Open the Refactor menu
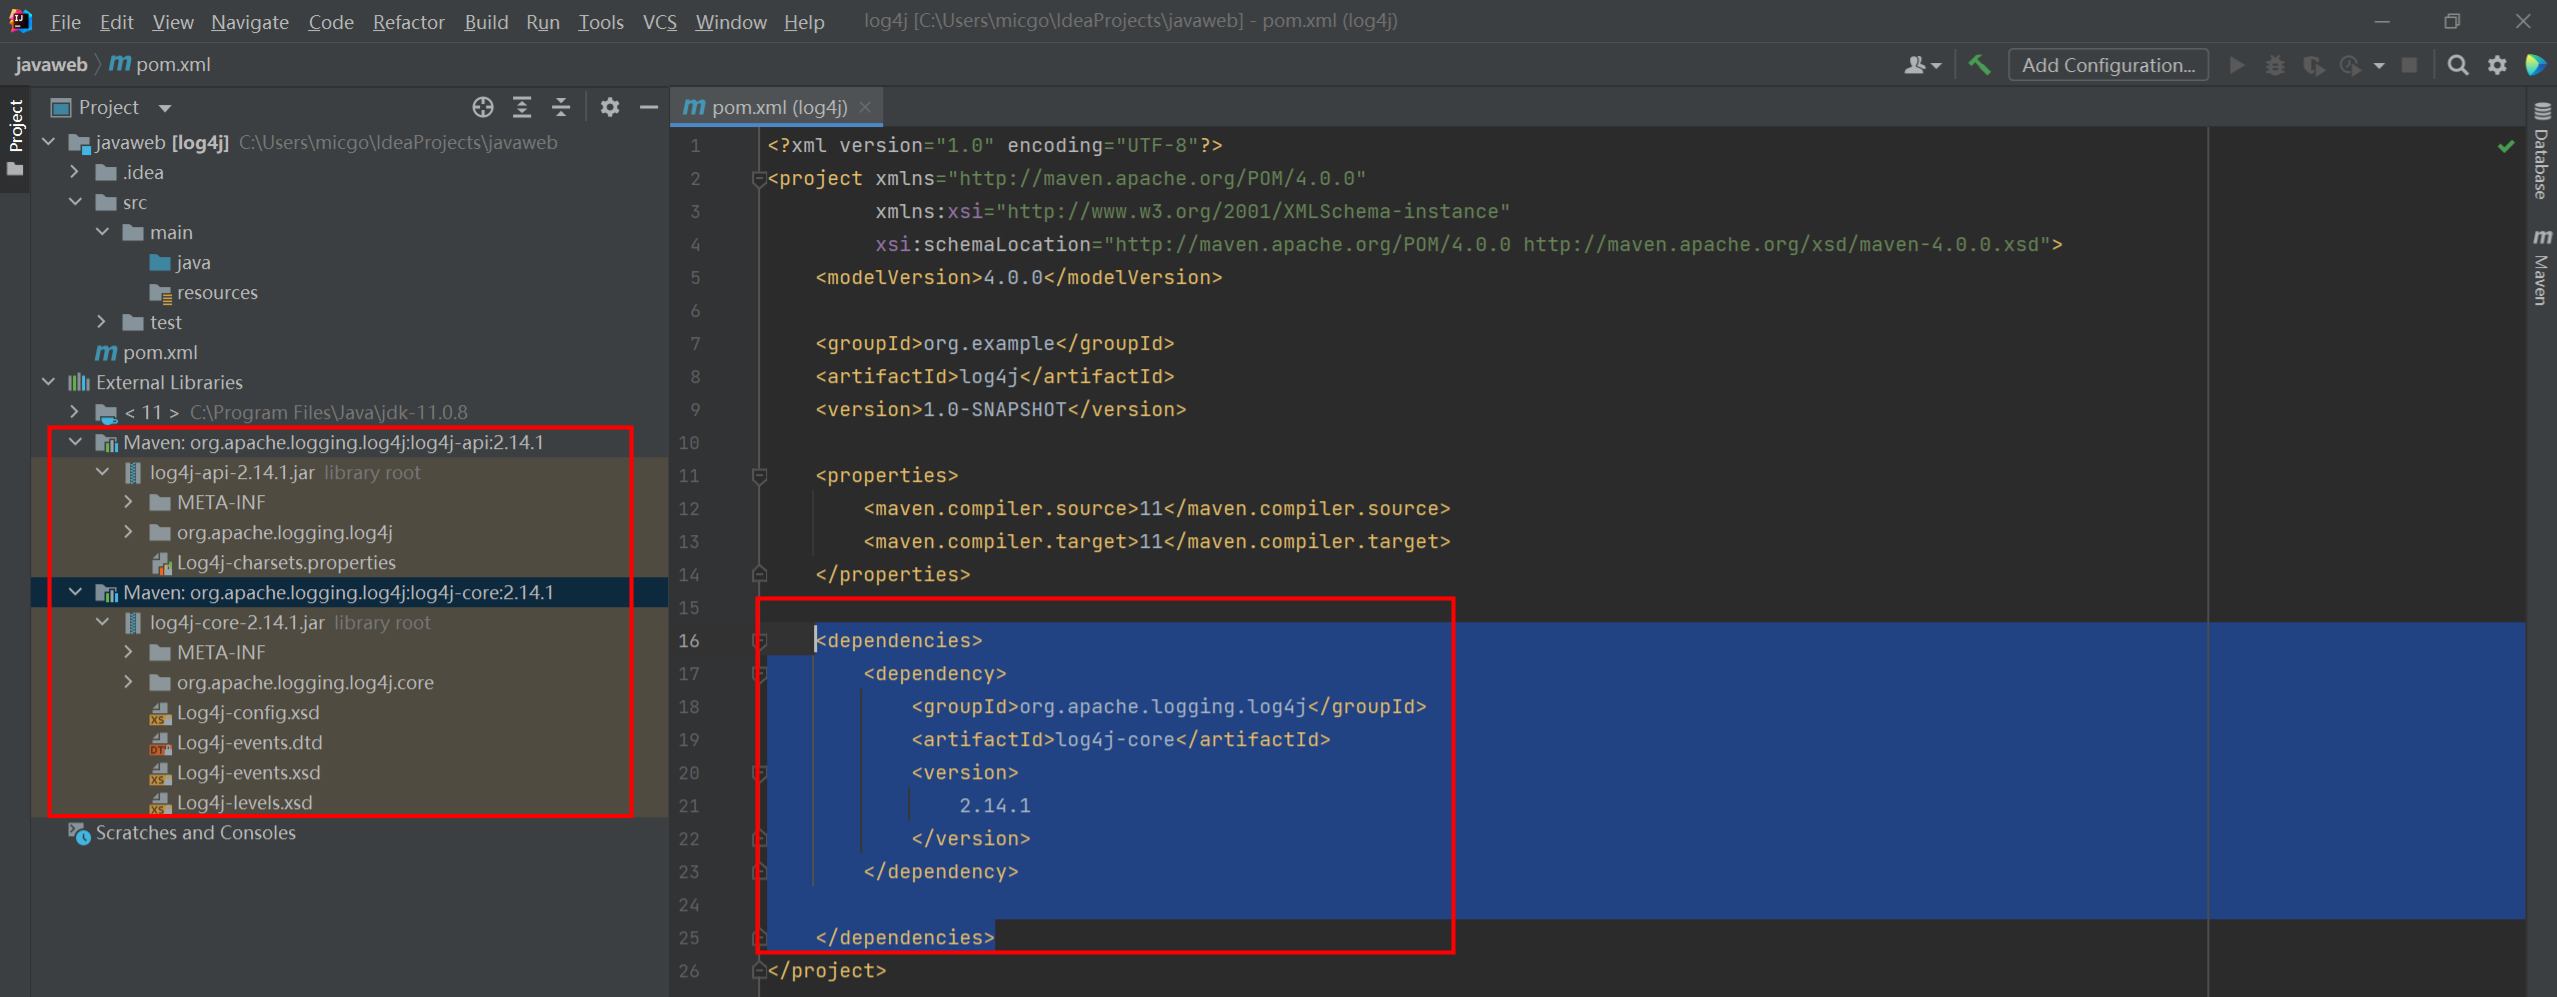 click(x=408, y=22)
